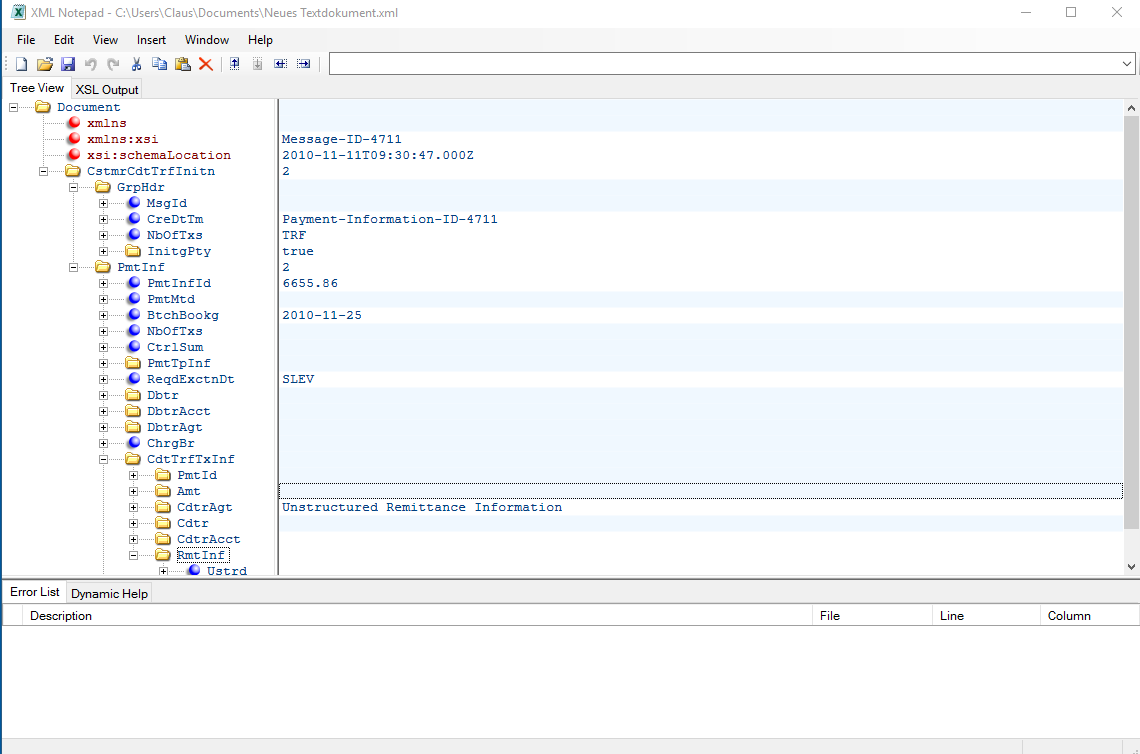Switch to the XSL Output tab
This screenshot has height=754, width=1140.
107,90
